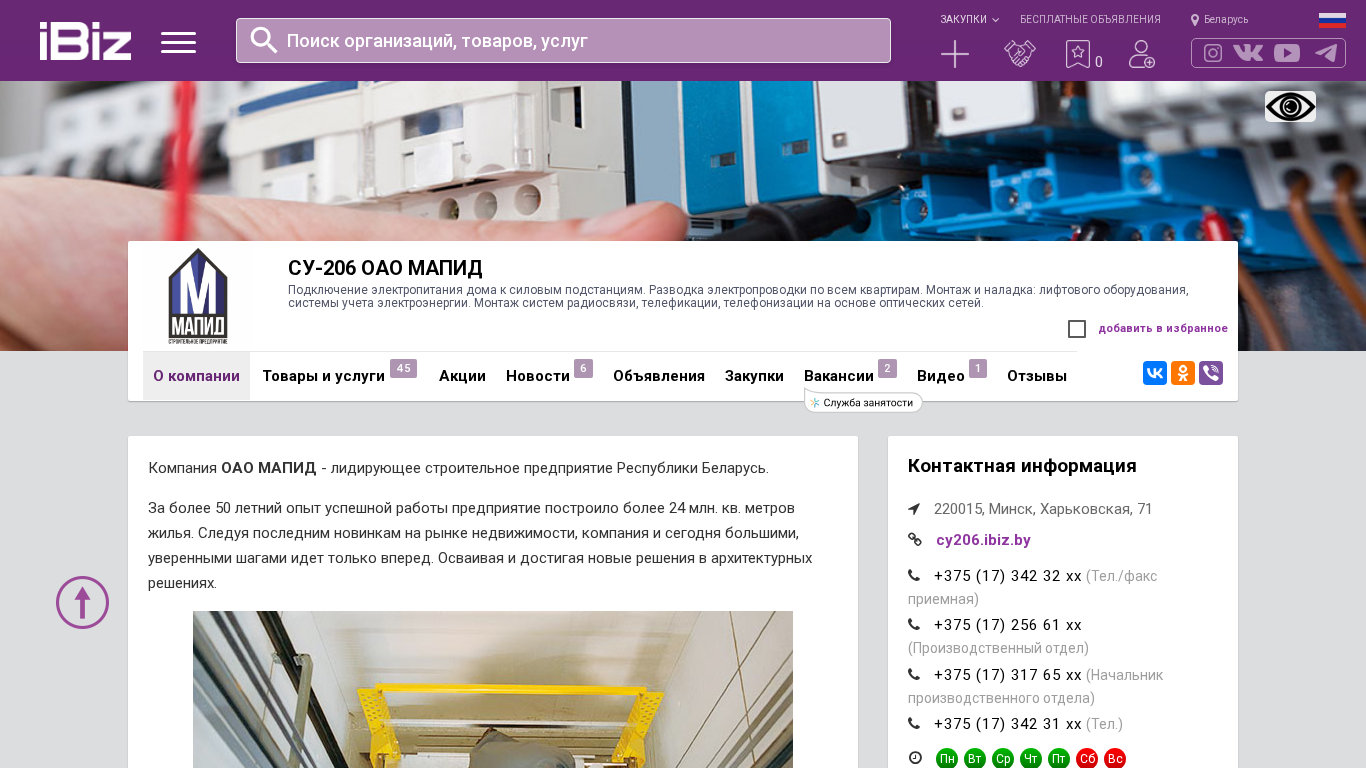Click the address 220015, Минск, Харьковская, 71

coord(1043,509)
